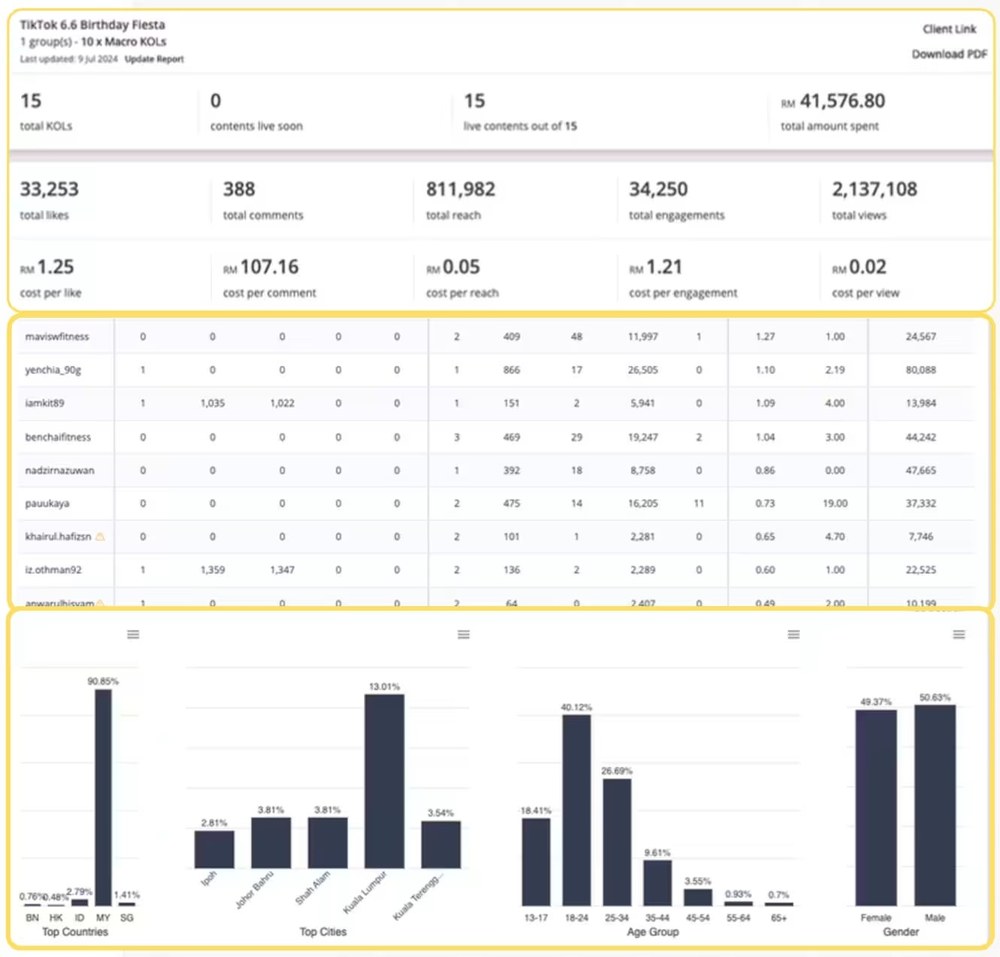Click warning icon beside anwarulhisyam
Image resolution: width=1000 pixels, height=957 pixels.
100,603
